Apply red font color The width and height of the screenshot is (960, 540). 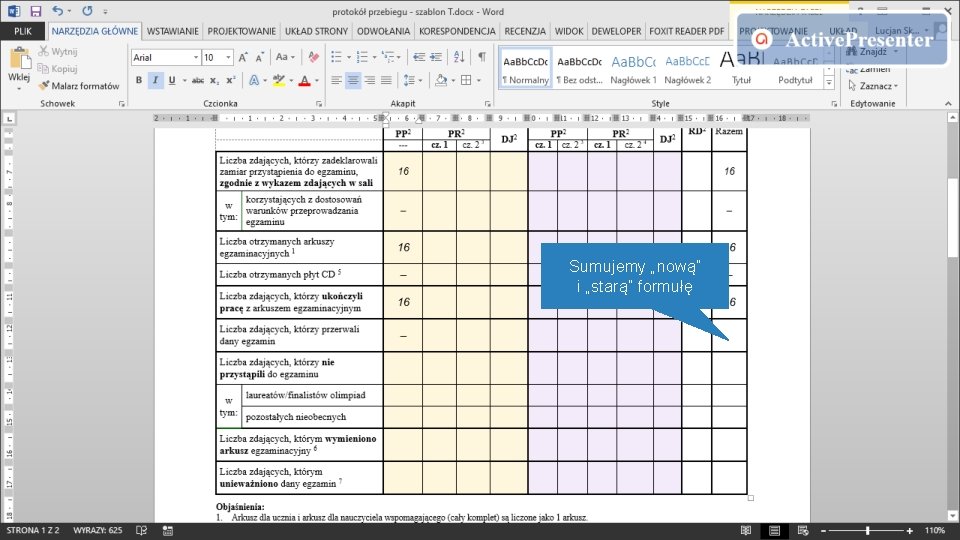pyautogui.click(x=304, y=80)
